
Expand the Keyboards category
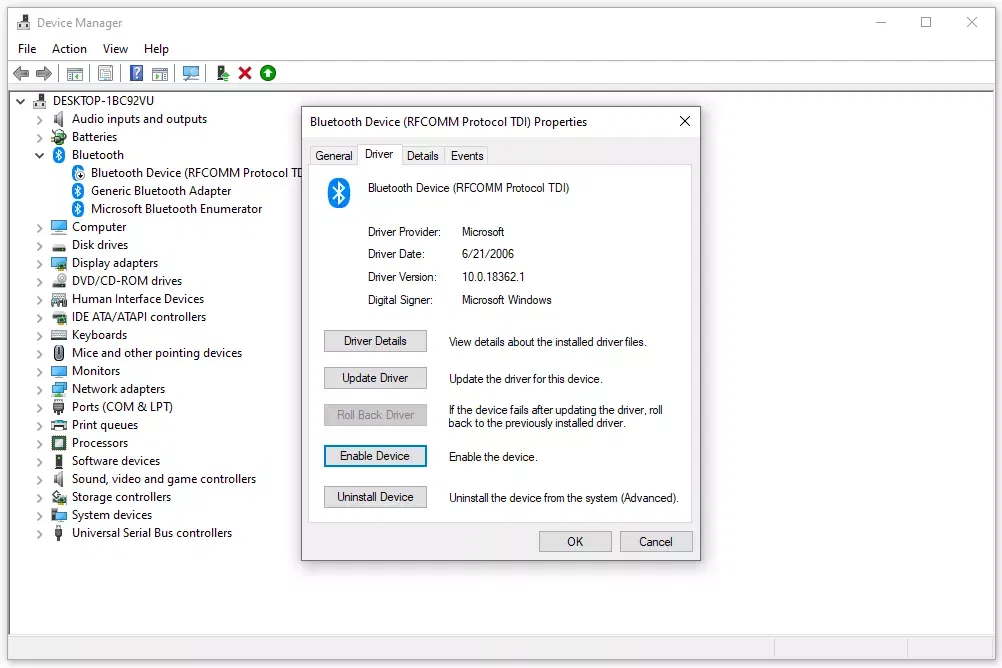point(40,336)
